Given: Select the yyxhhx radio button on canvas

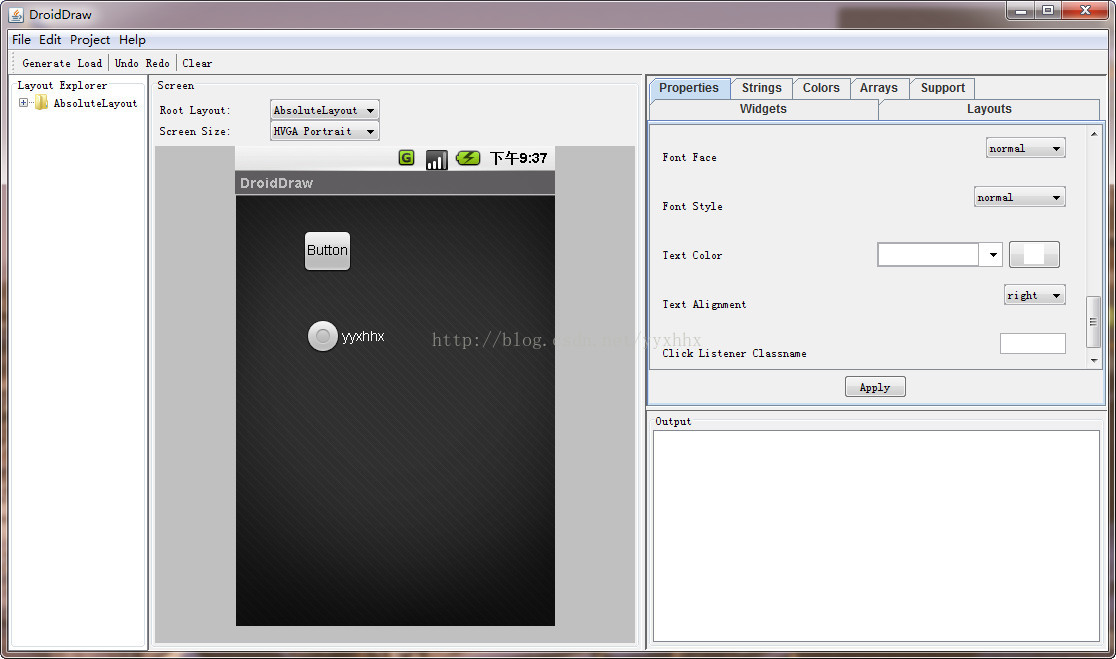Looking at the screenshot, I should coord(322,336).
